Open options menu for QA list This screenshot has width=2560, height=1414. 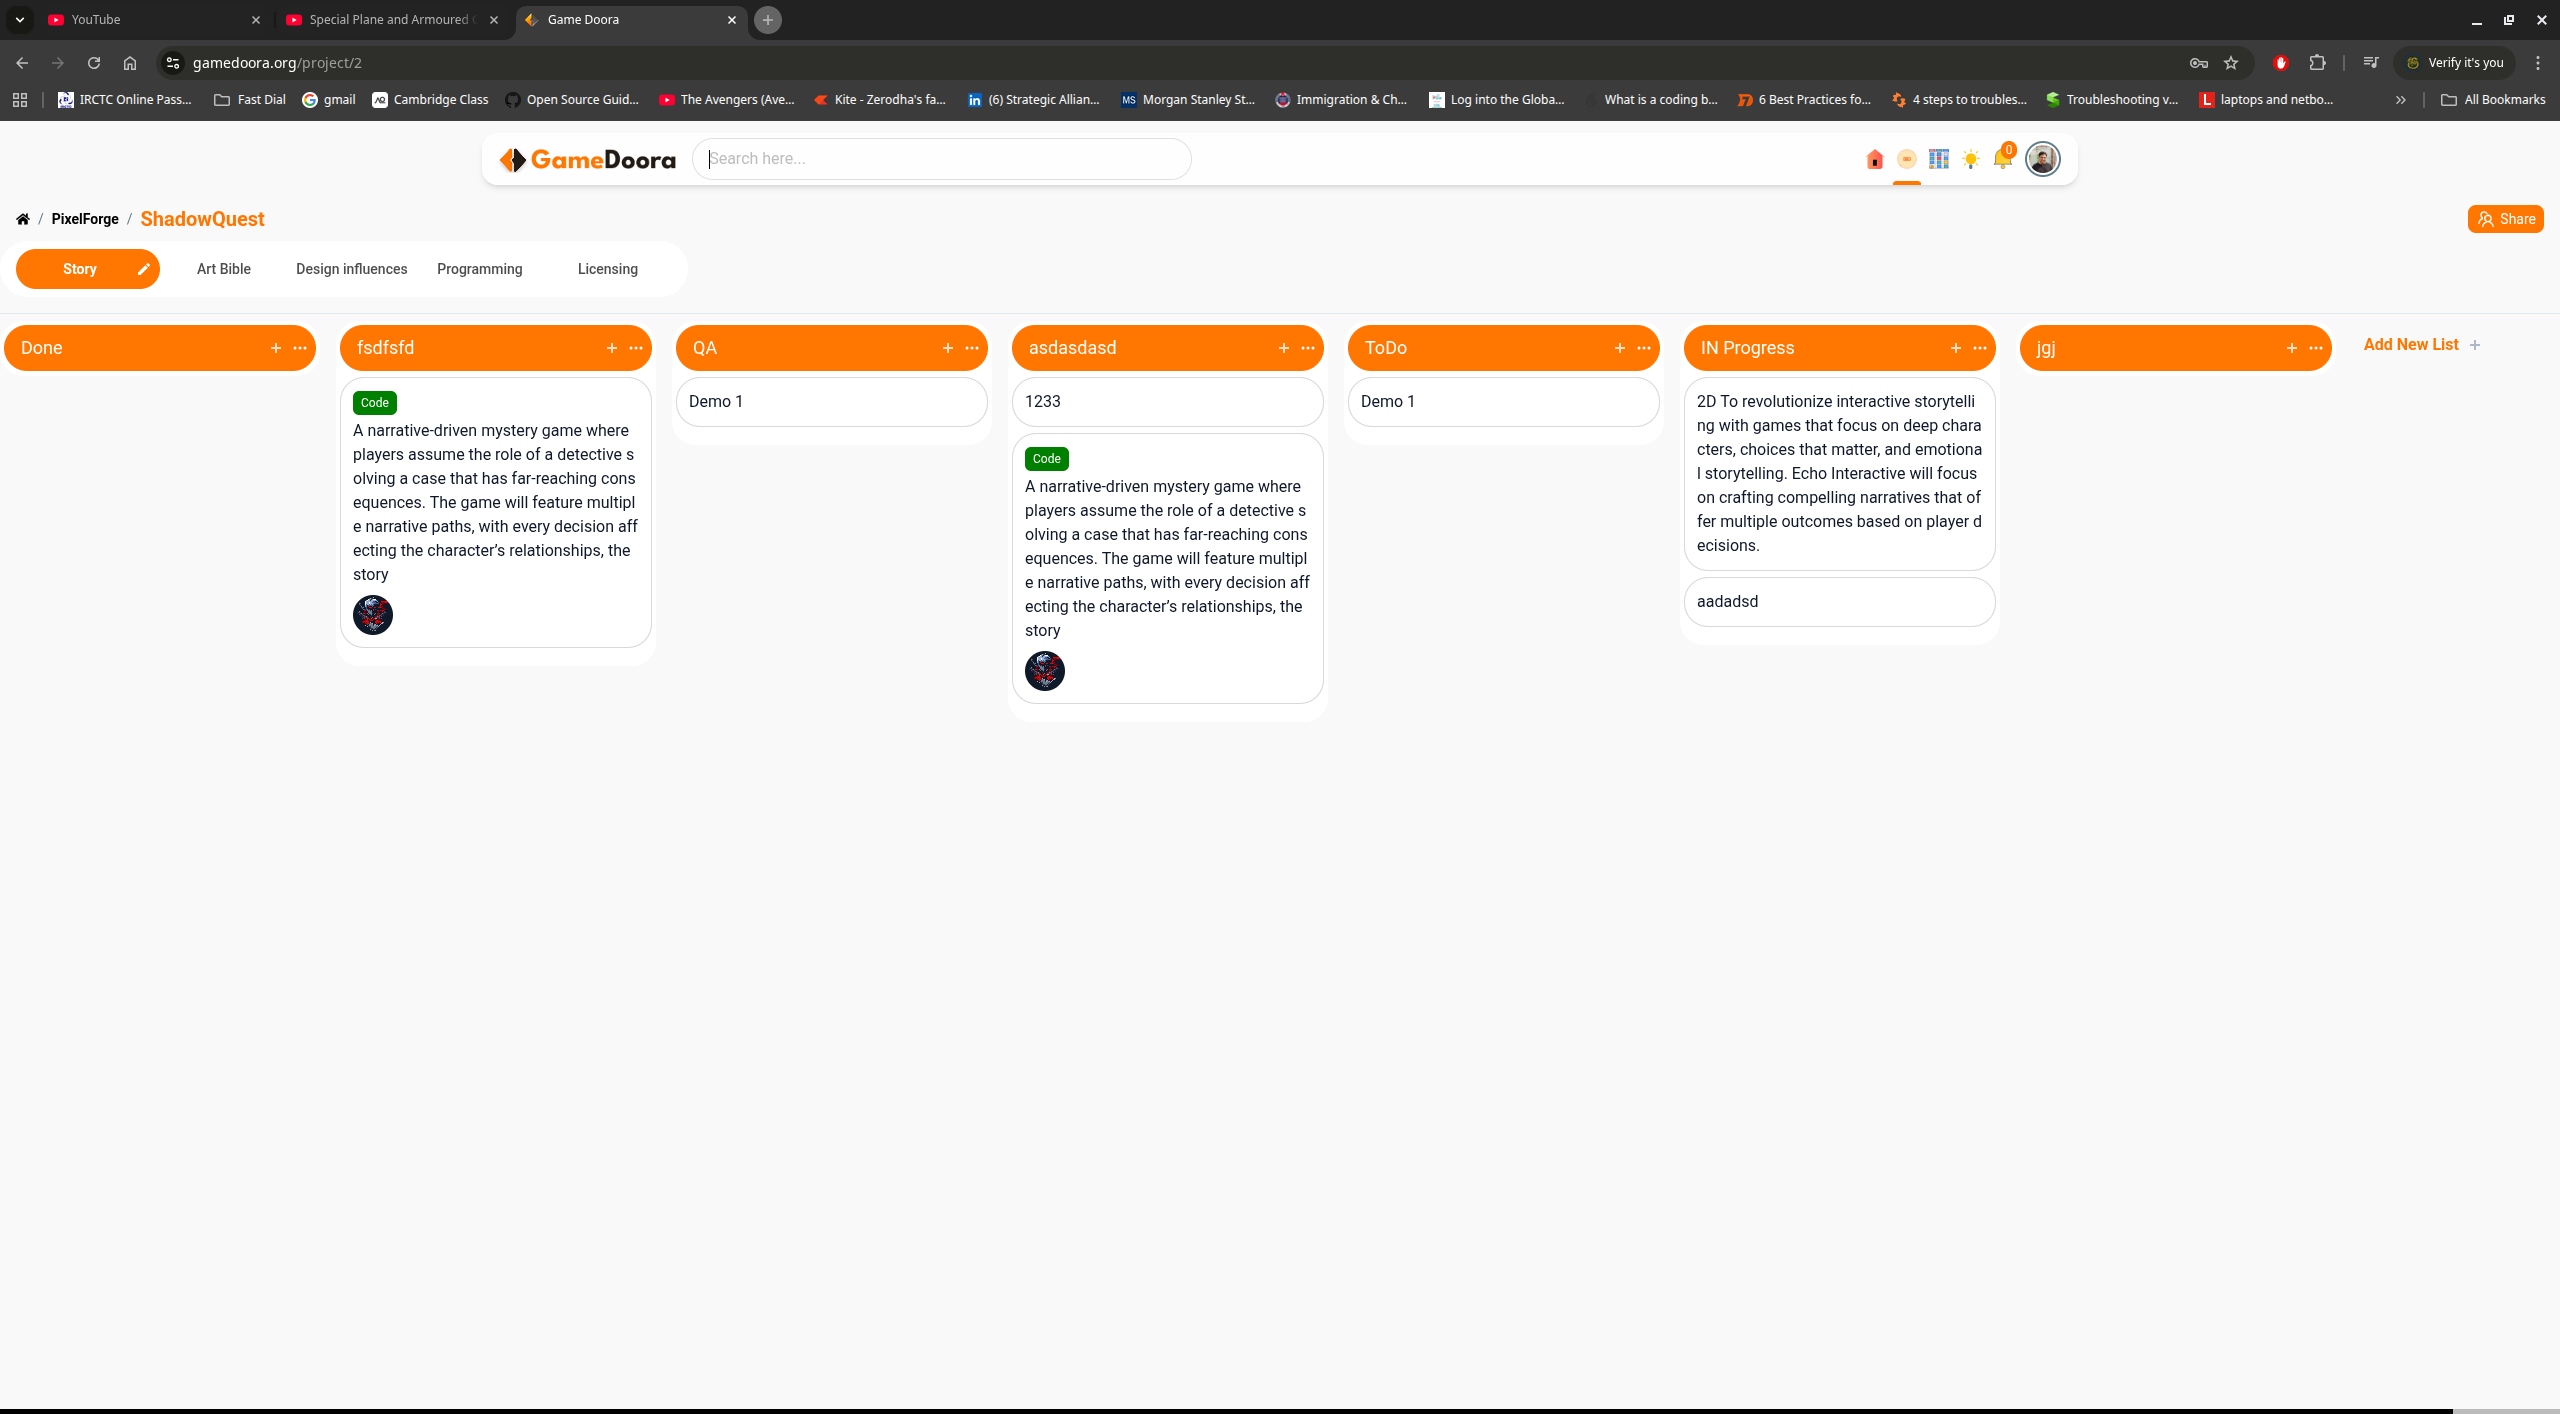[972, 348]
